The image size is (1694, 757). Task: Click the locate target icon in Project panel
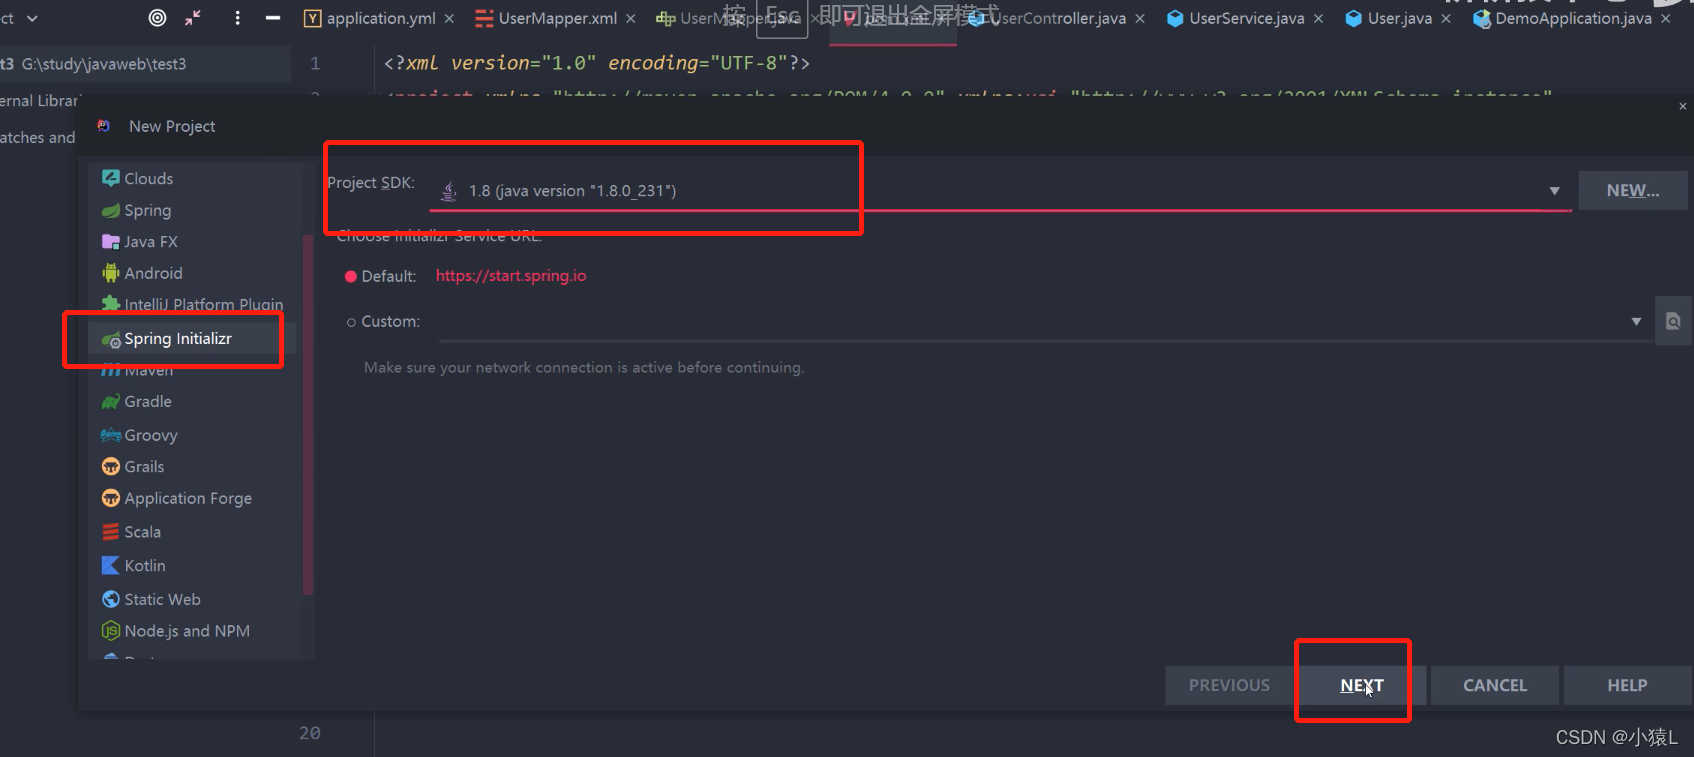tap(157, 17)
